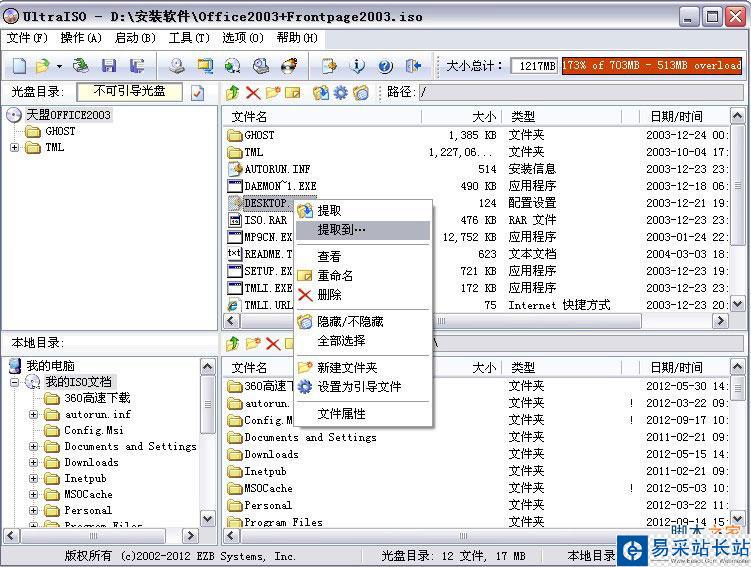Click the 不可引导光盘 boot status button
The height and width of the screenshot is (567, 751).
[129, 91]
